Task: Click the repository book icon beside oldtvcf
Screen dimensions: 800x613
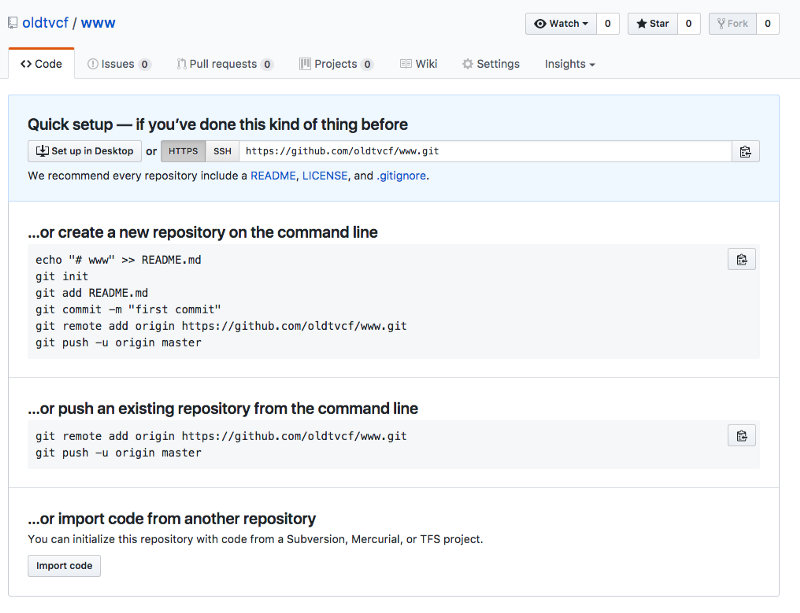Action: click(x=13, y=23)
